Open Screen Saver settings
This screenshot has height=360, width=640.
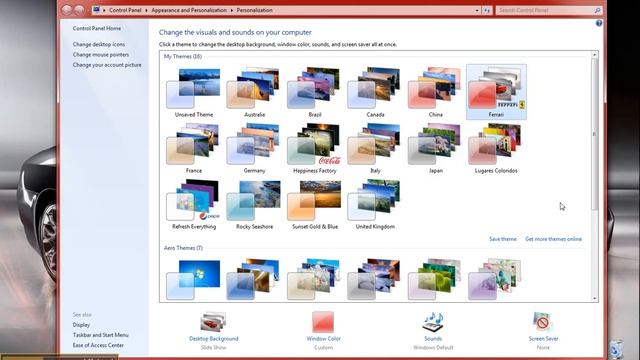(543, 330)
